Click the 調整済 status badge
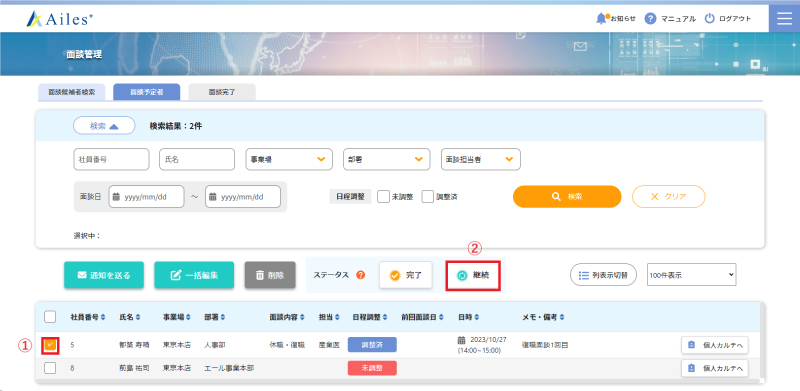The height and width of the screenshot is (391, 800). pyautogui.click(x=372, y=345)
